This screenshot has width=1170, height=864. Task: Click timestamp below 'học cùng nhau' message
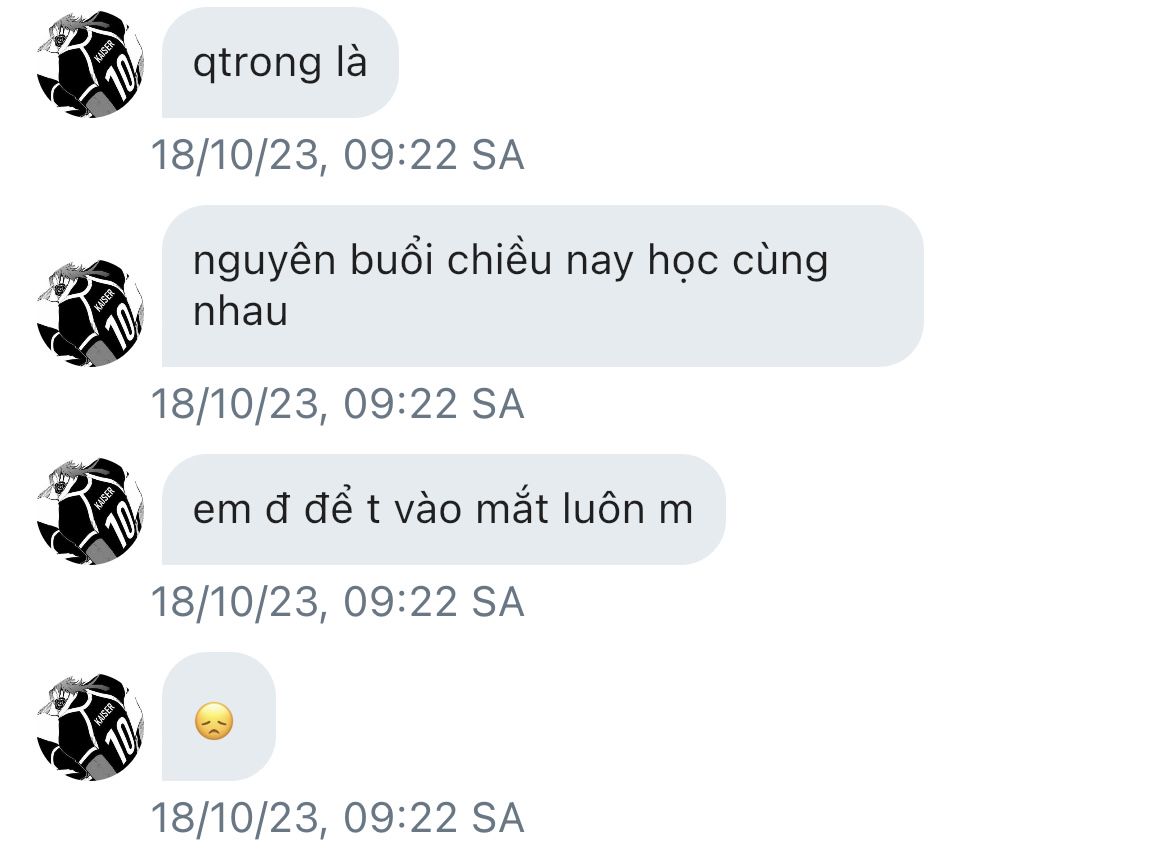coord(337,404)
